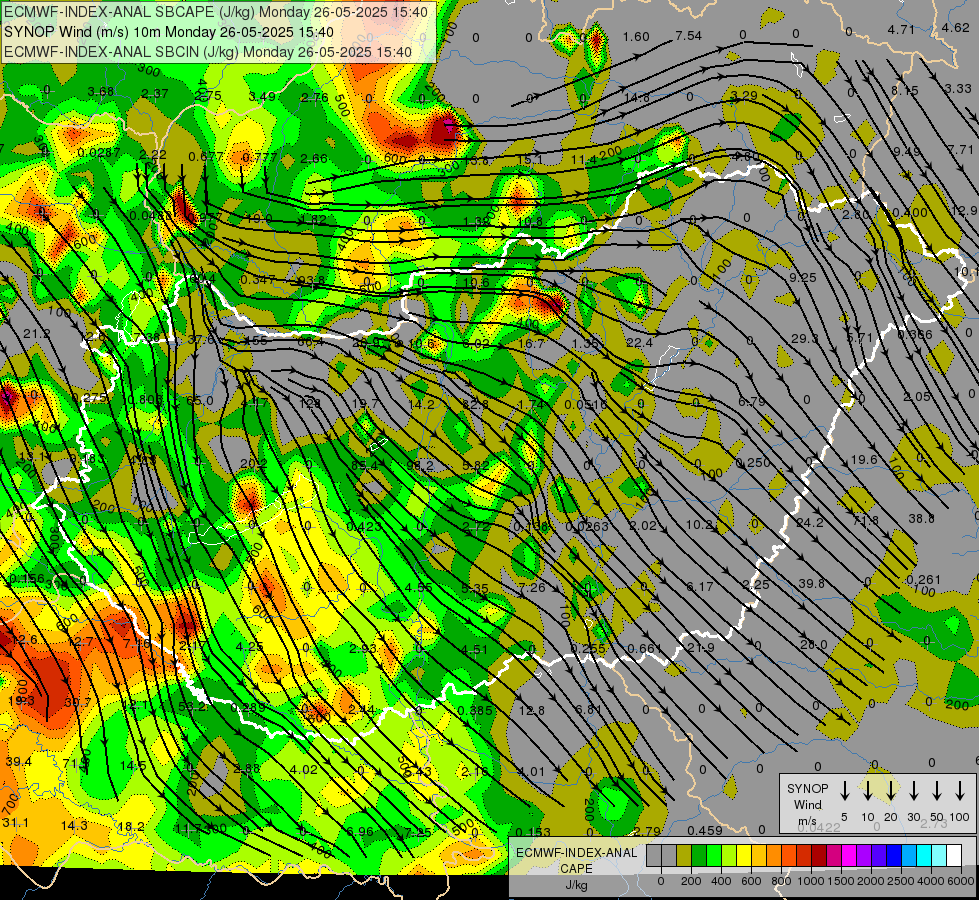
Task: Click the 1500 tick label in legend
Action: click(x=841, y=881)
